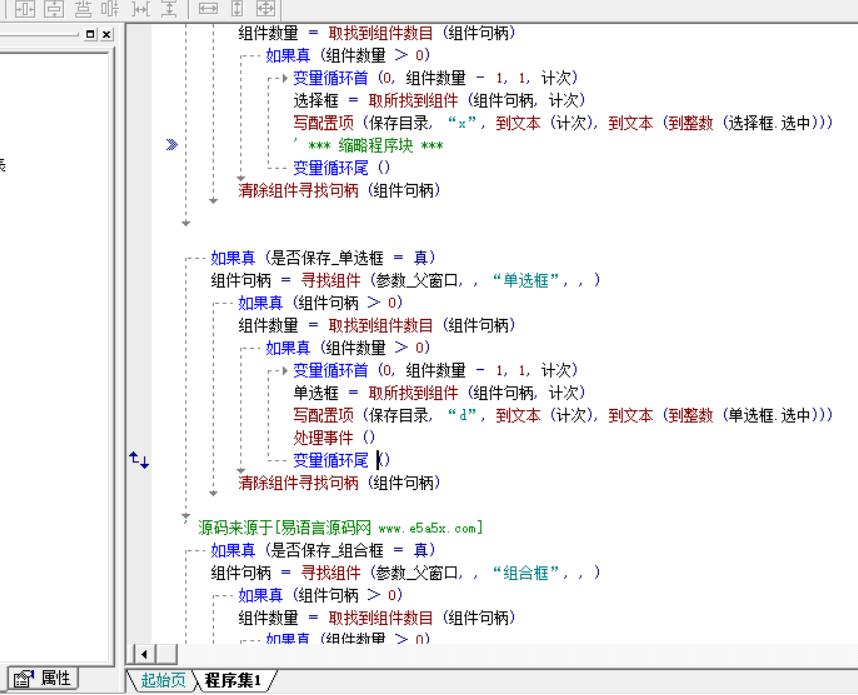Click the '处理事件 ()' code line
The image size is (858, 695).
(334, 438)
